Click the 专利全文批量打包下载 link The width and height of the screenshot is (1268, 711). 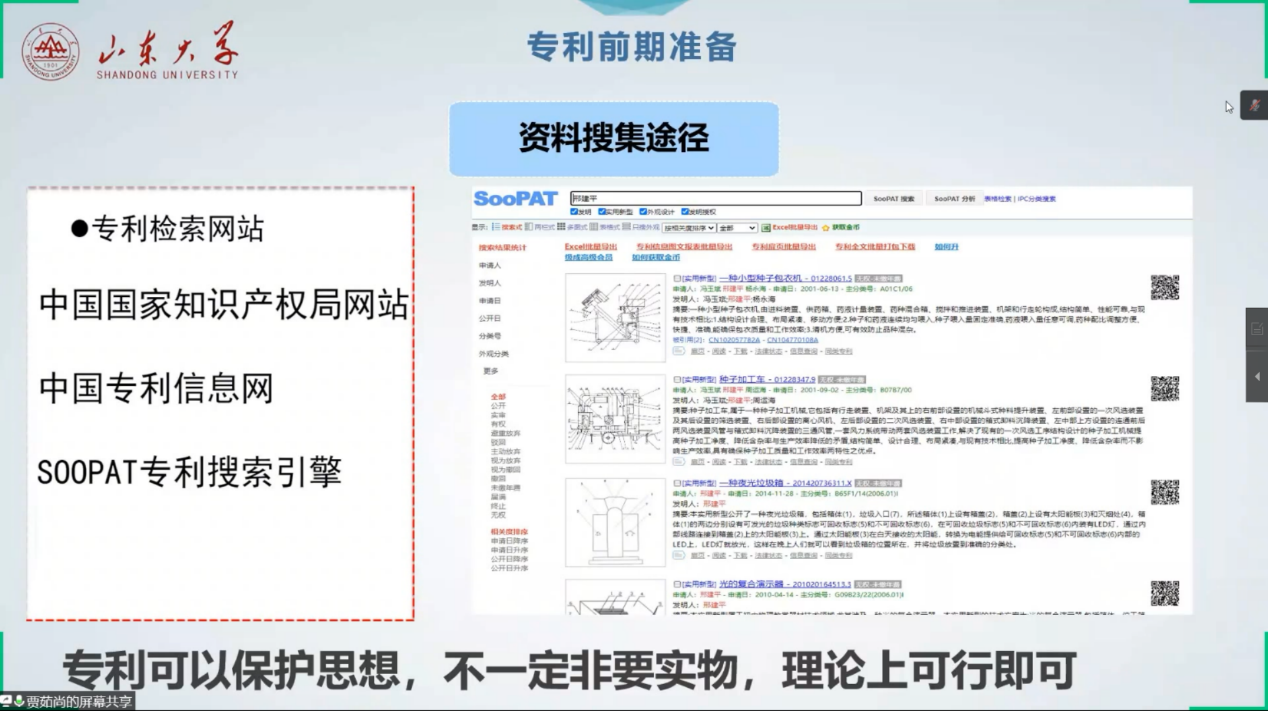point(875,246)
